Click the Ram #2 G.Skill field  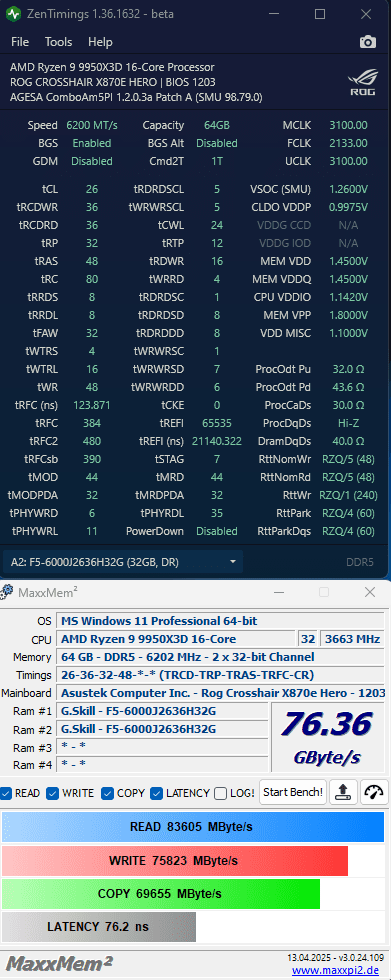[x=162, y=729]
